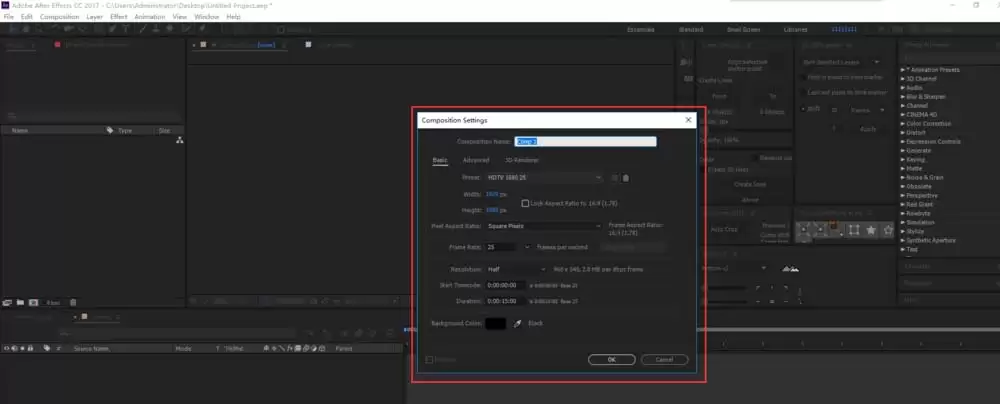Switch to the Advanced tab
1000x404 pixels.
pos(476,160)
